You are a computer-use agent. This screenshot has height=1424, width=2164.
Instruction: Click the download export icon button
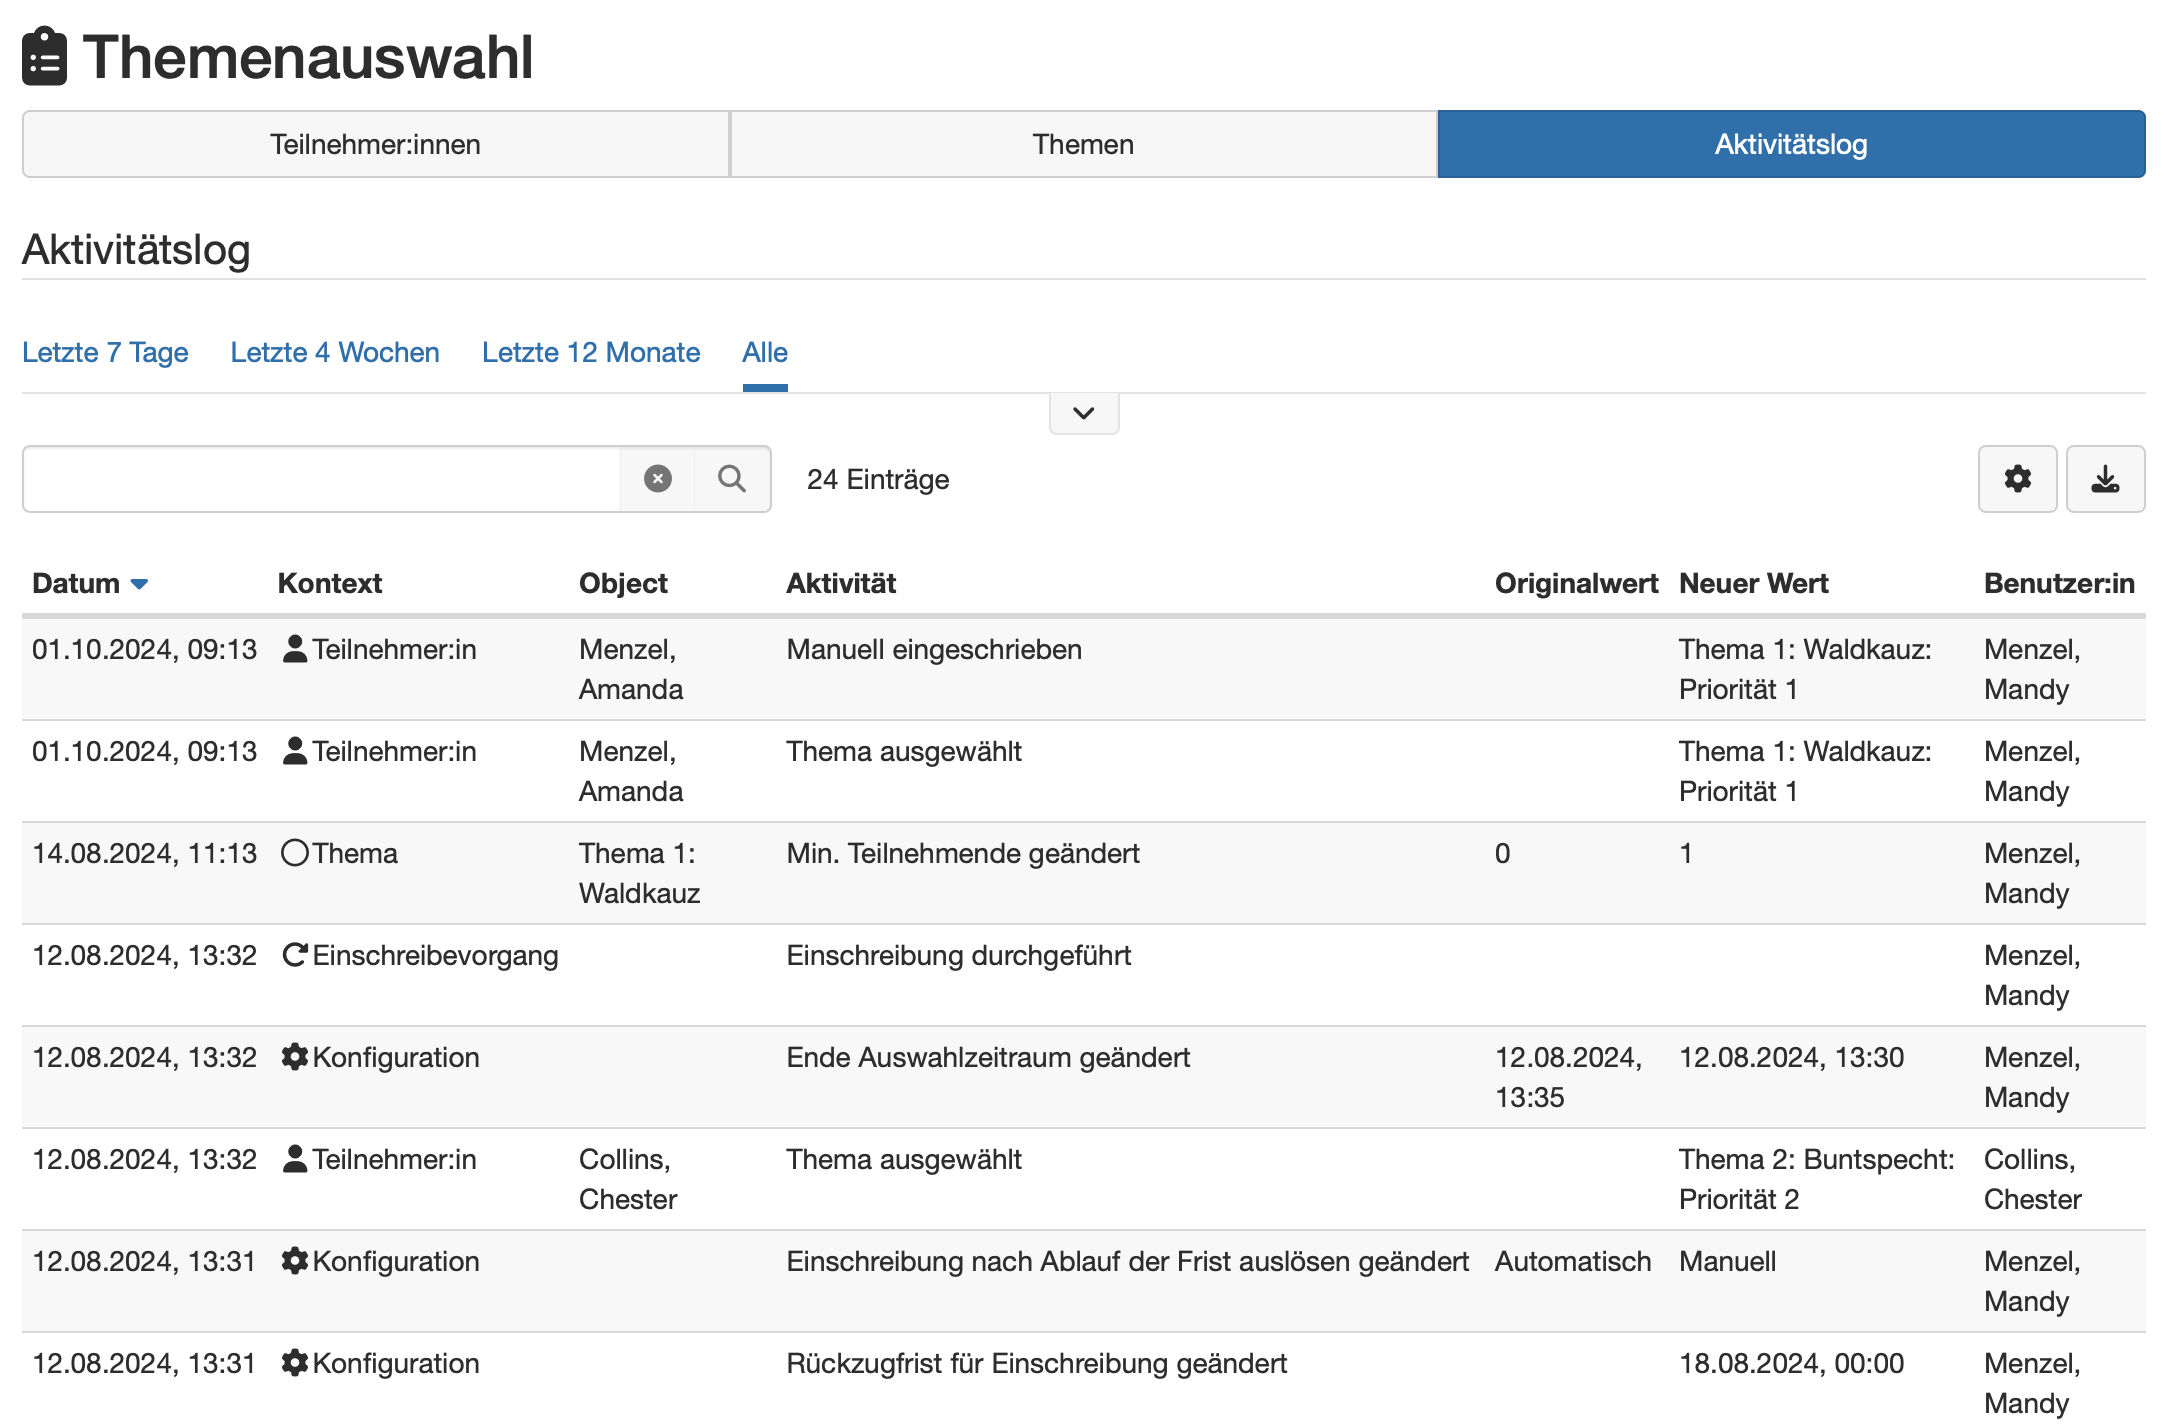point(2105,479)
